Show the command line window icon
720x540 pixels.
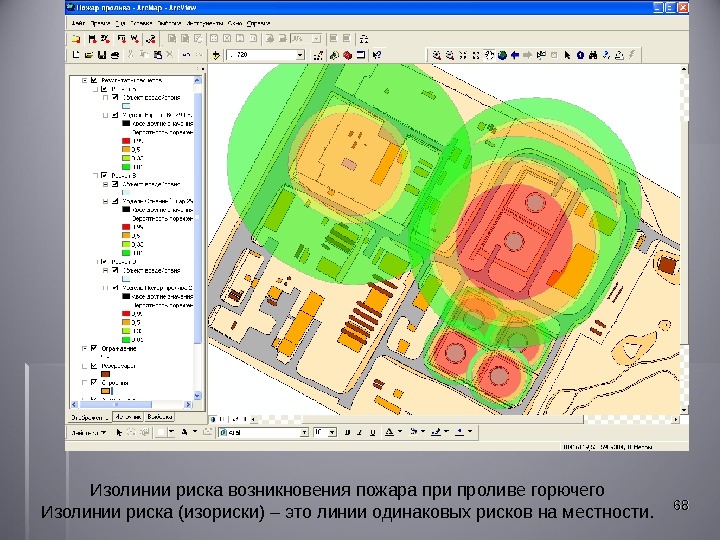pos(361,55)
